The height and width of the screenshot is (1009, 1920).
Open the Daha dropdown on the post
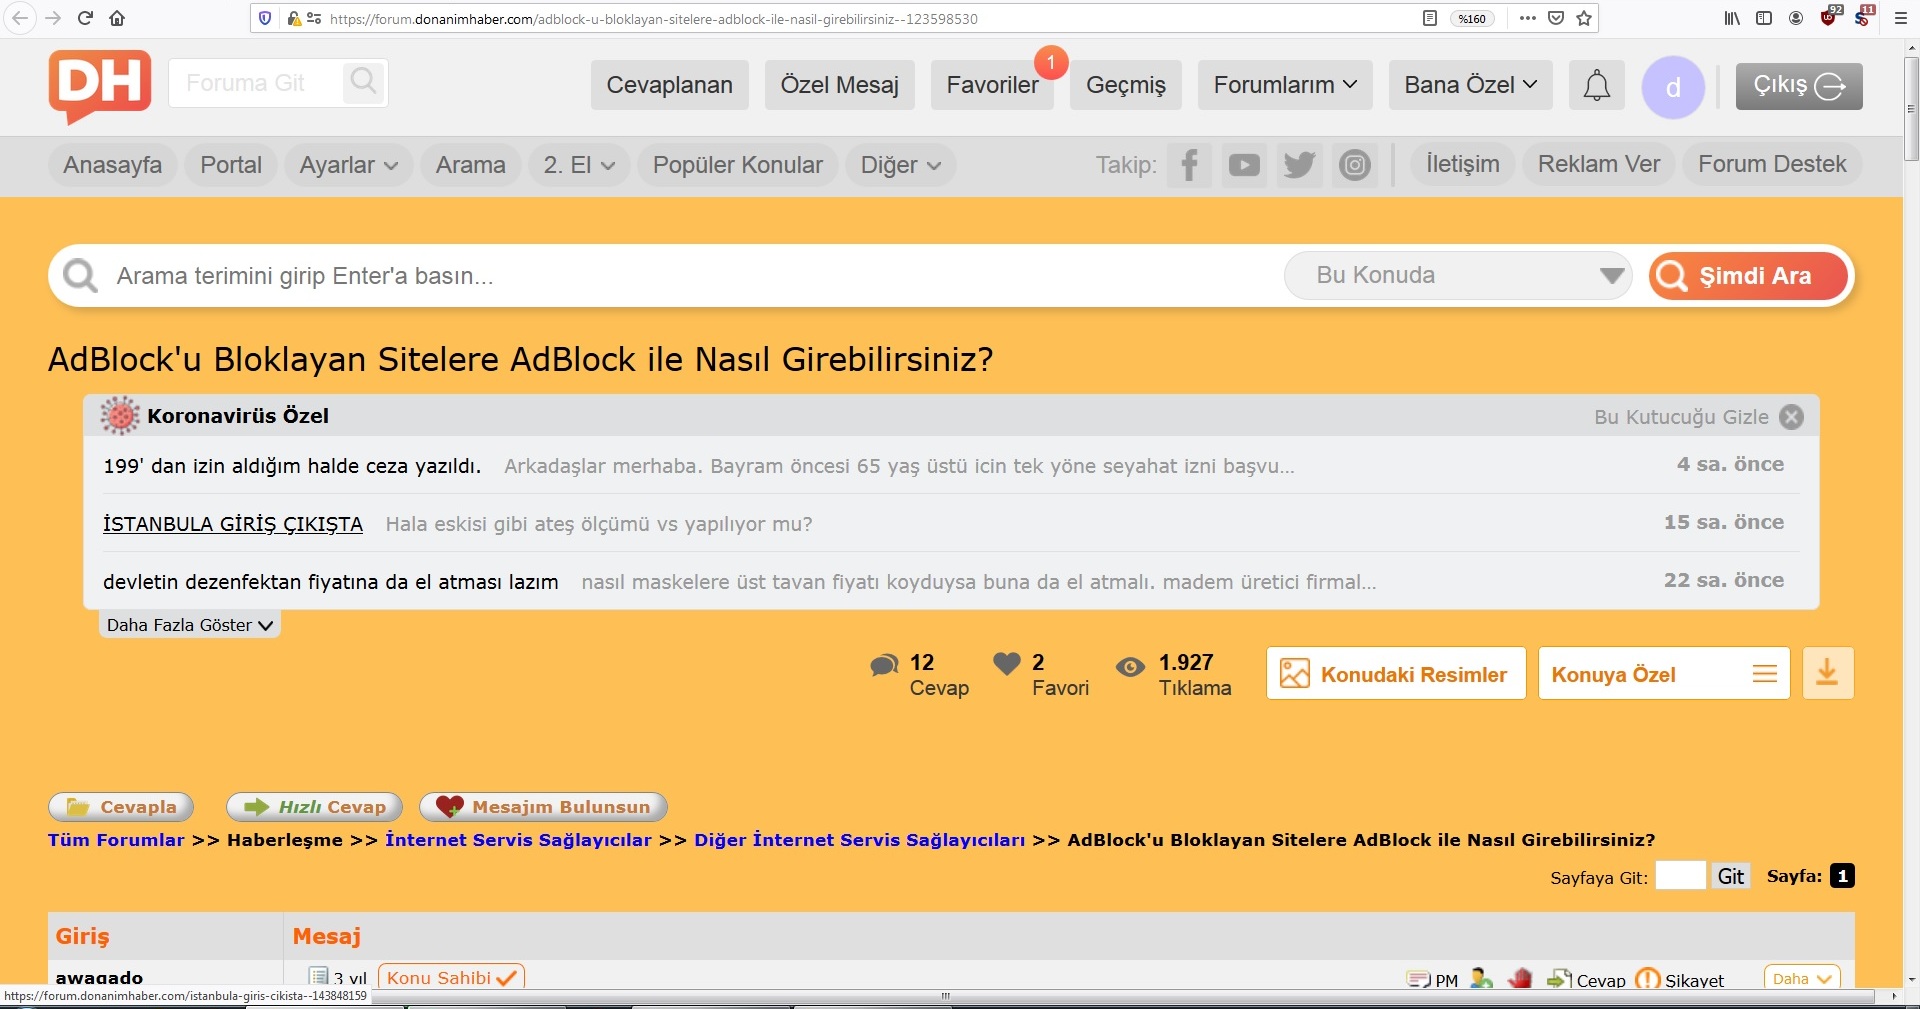(x=1802, y=978)
